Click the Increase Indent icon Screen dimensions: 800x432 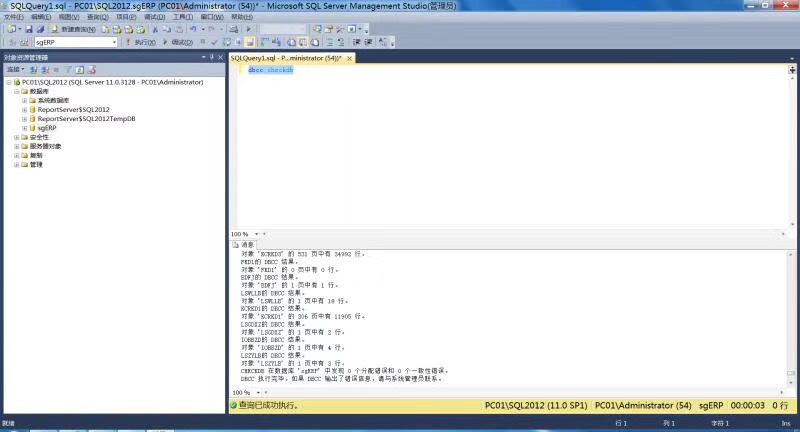[x=368, y=42]
